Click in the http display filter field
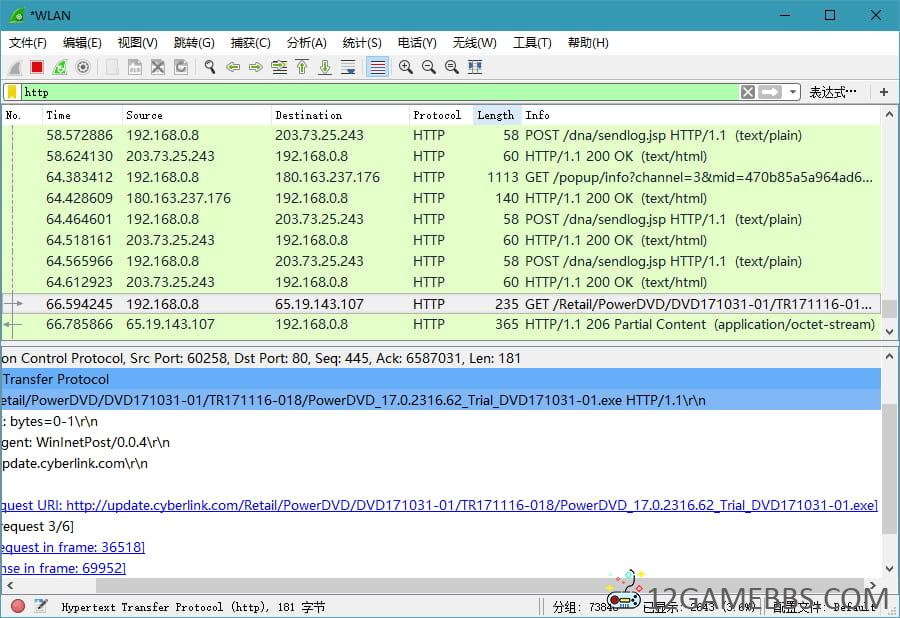Image resolution: width=900 pixels, height=618 pixels. point(380,92)
